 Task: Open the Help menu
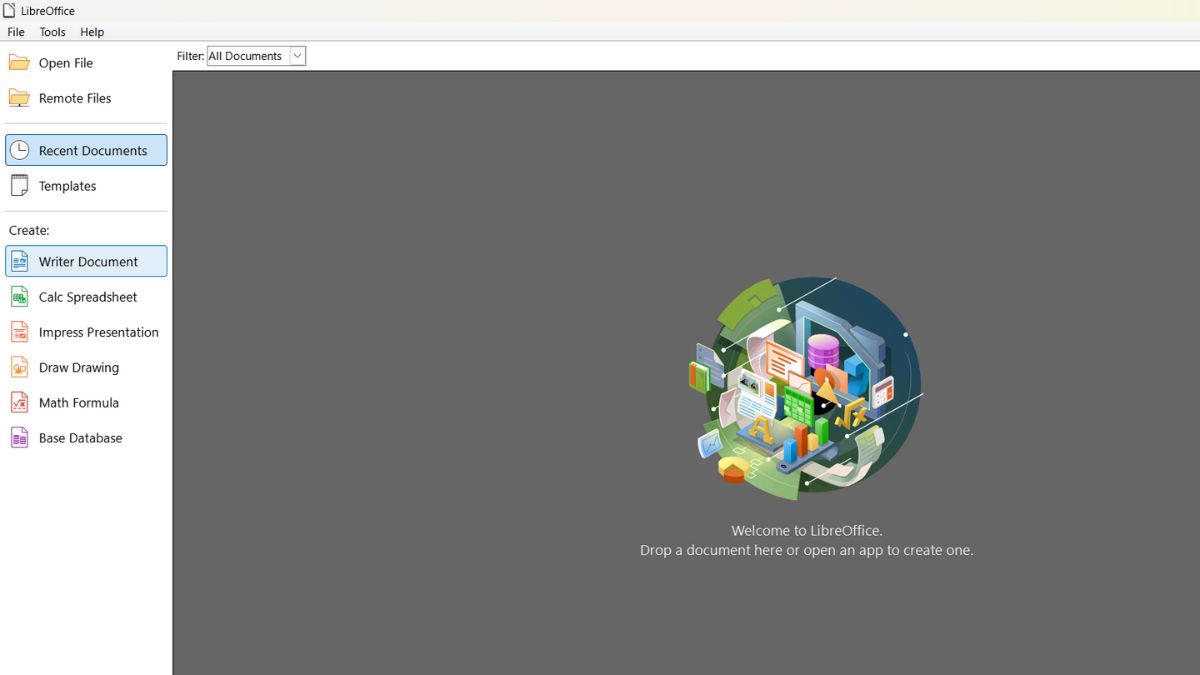click(92, 32)
